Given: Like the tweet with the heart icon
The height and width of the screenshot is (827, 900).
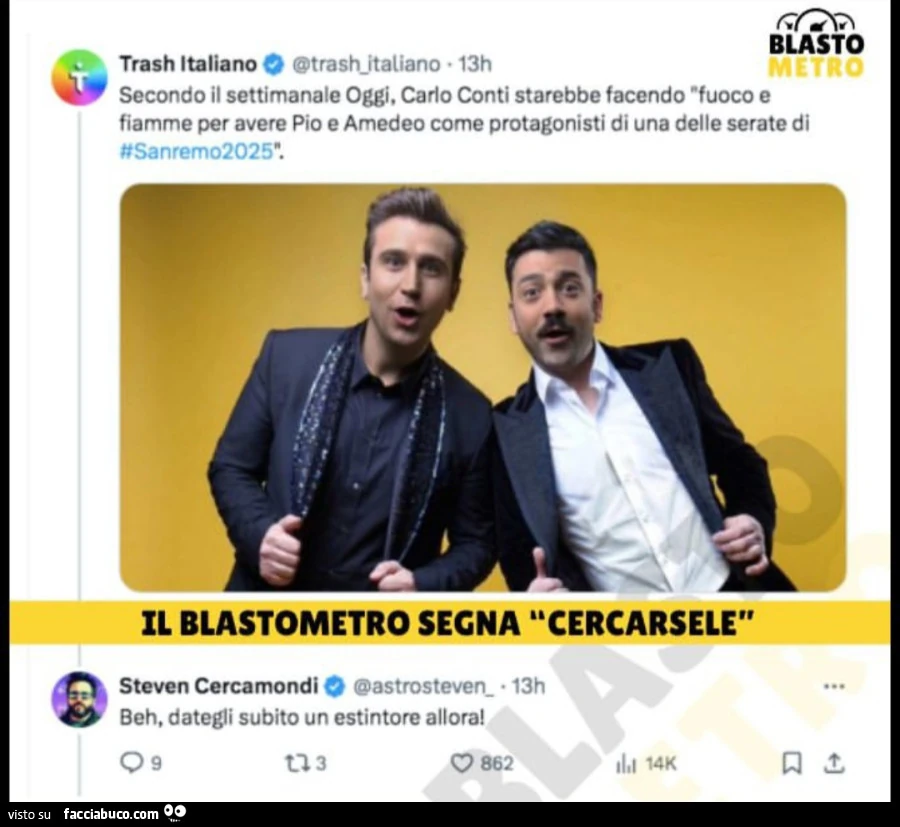Looking at the screenshot, I should [461, 763].
